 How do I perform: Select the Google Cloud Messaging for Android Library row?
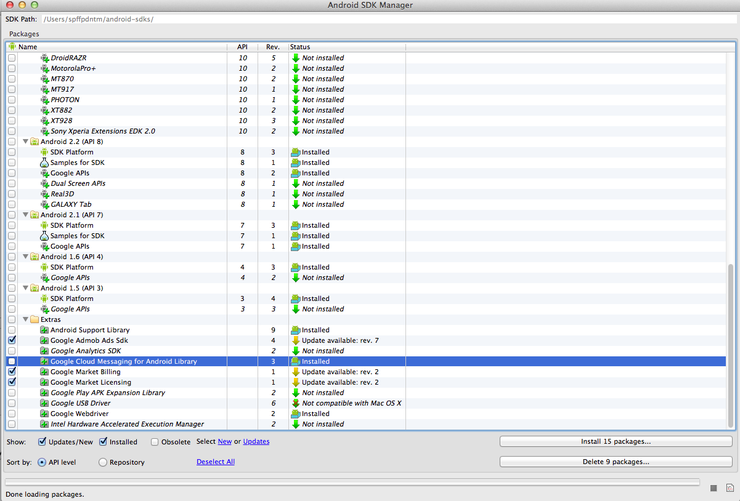point(366,361)
